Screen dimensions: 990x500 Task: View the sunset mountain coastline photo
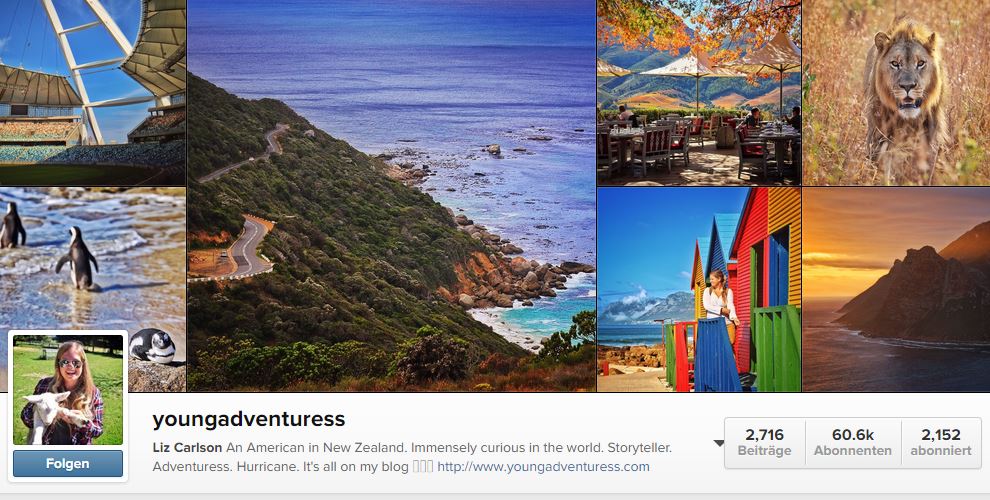pyautogui.click(x=896, y=289)
